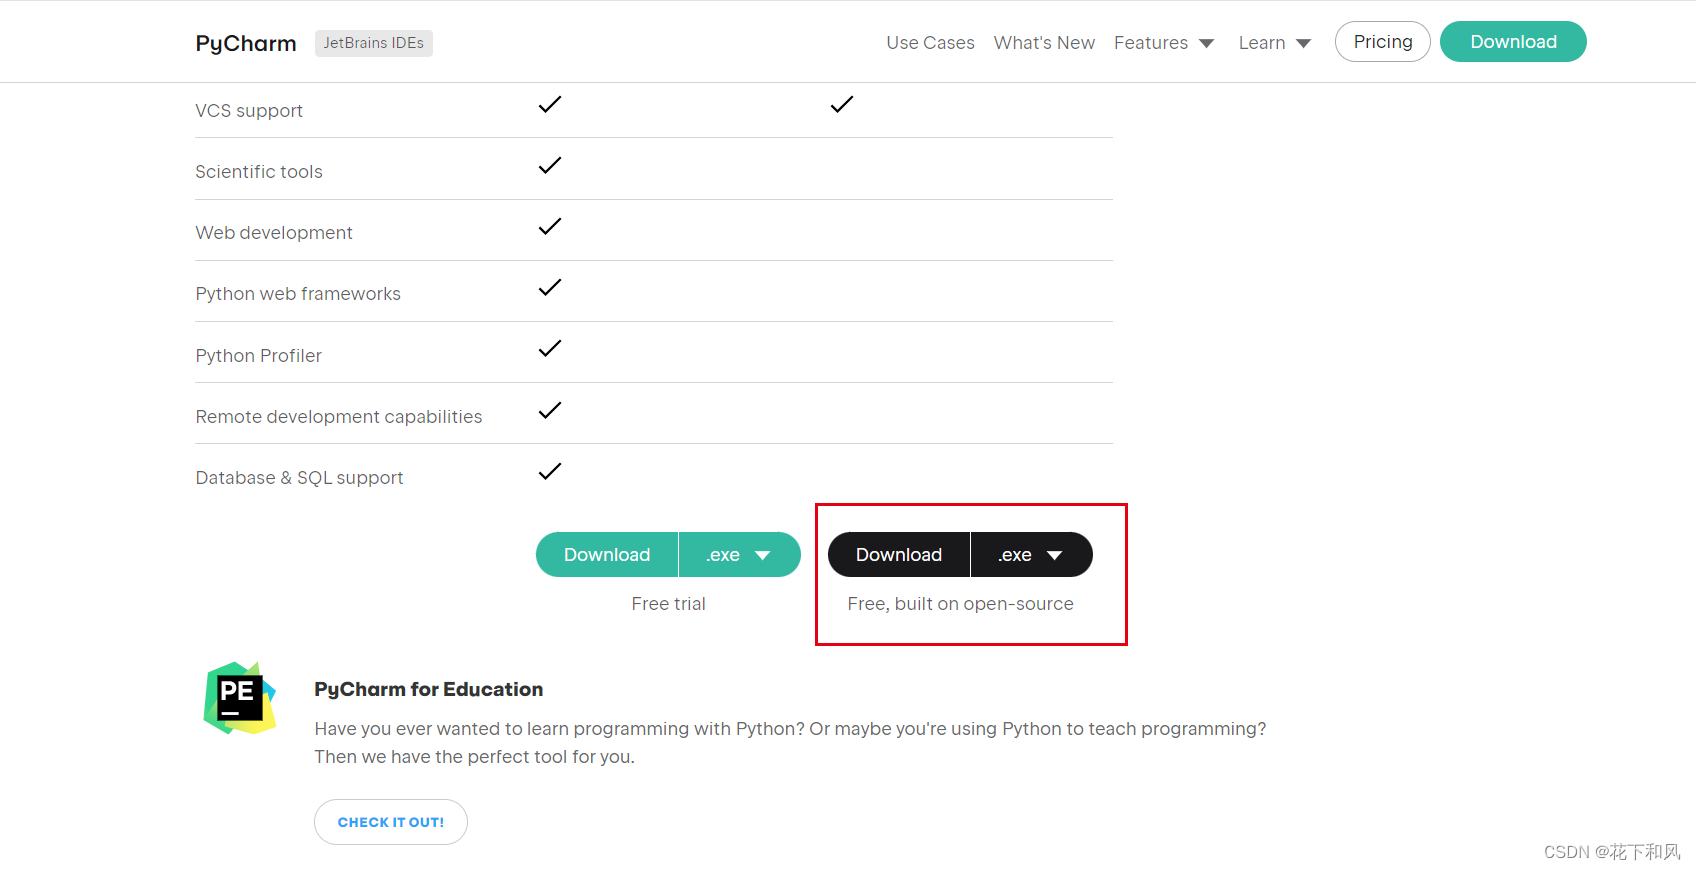Click the JetBrains IDEs badge

pyautogui.click(x=373, y=43)
